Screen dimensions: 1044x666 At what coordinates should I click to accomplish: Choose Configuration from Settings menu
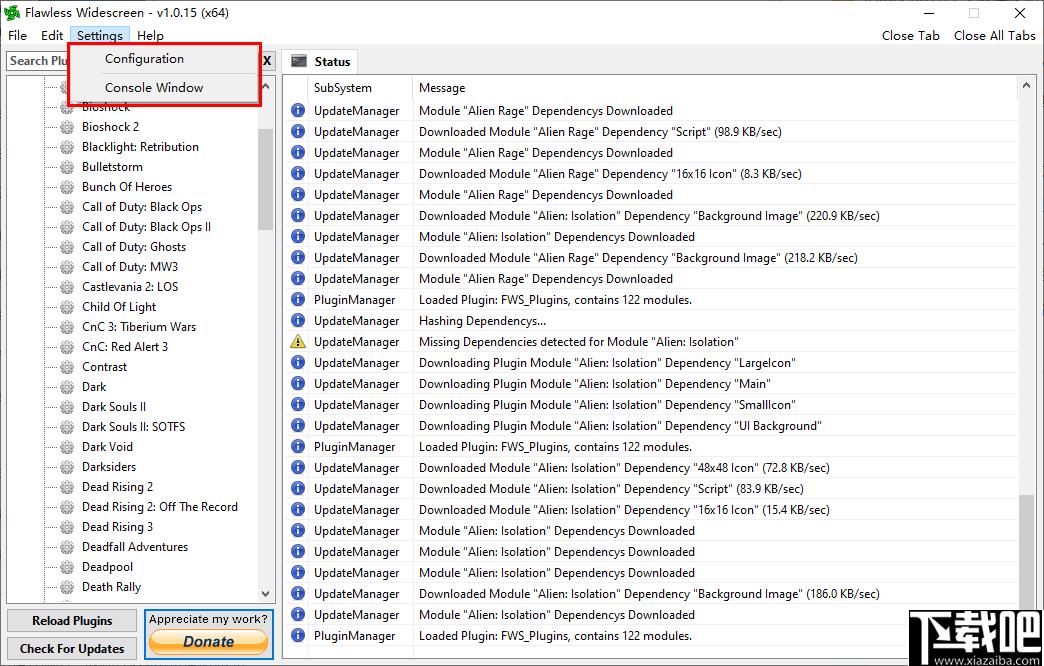144,59
